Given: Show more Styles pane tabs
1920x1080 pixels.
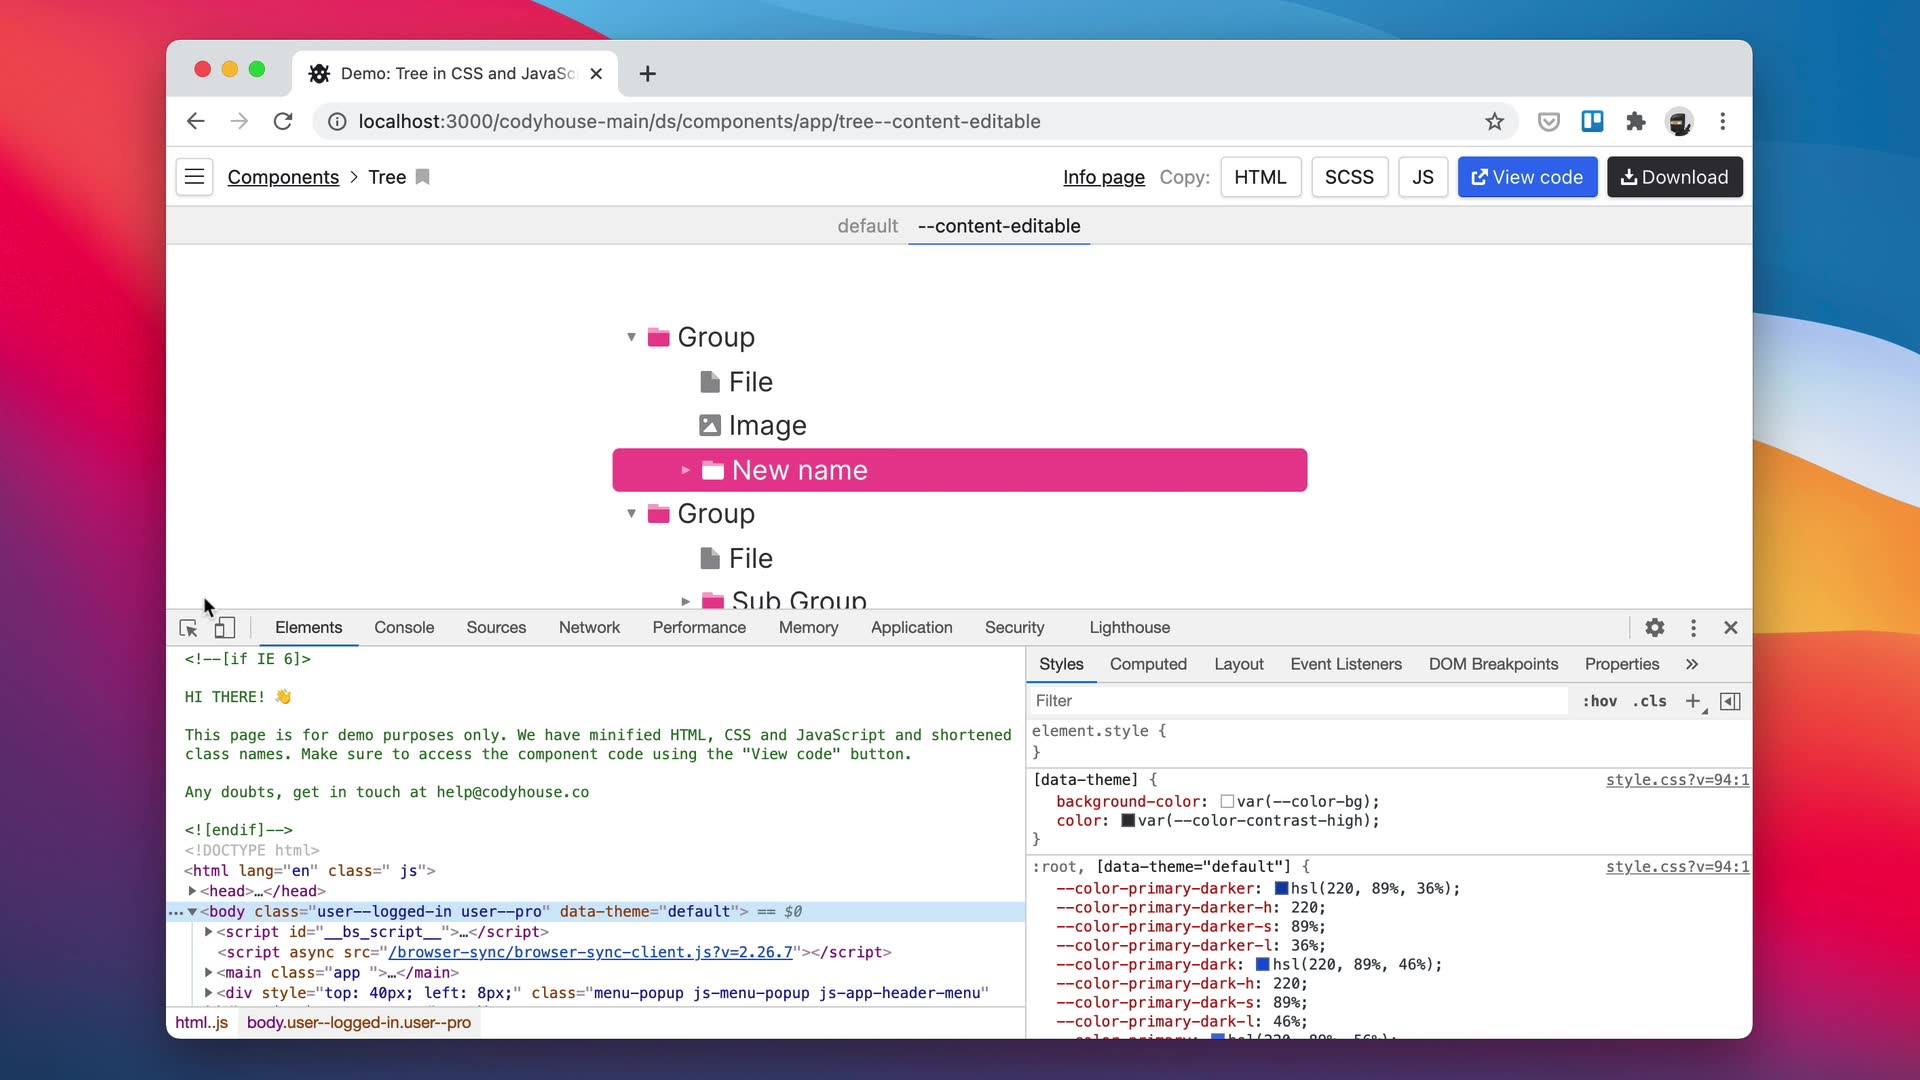Looking at the screenshot, I should pyautogui.click(x=1692, y=664).
